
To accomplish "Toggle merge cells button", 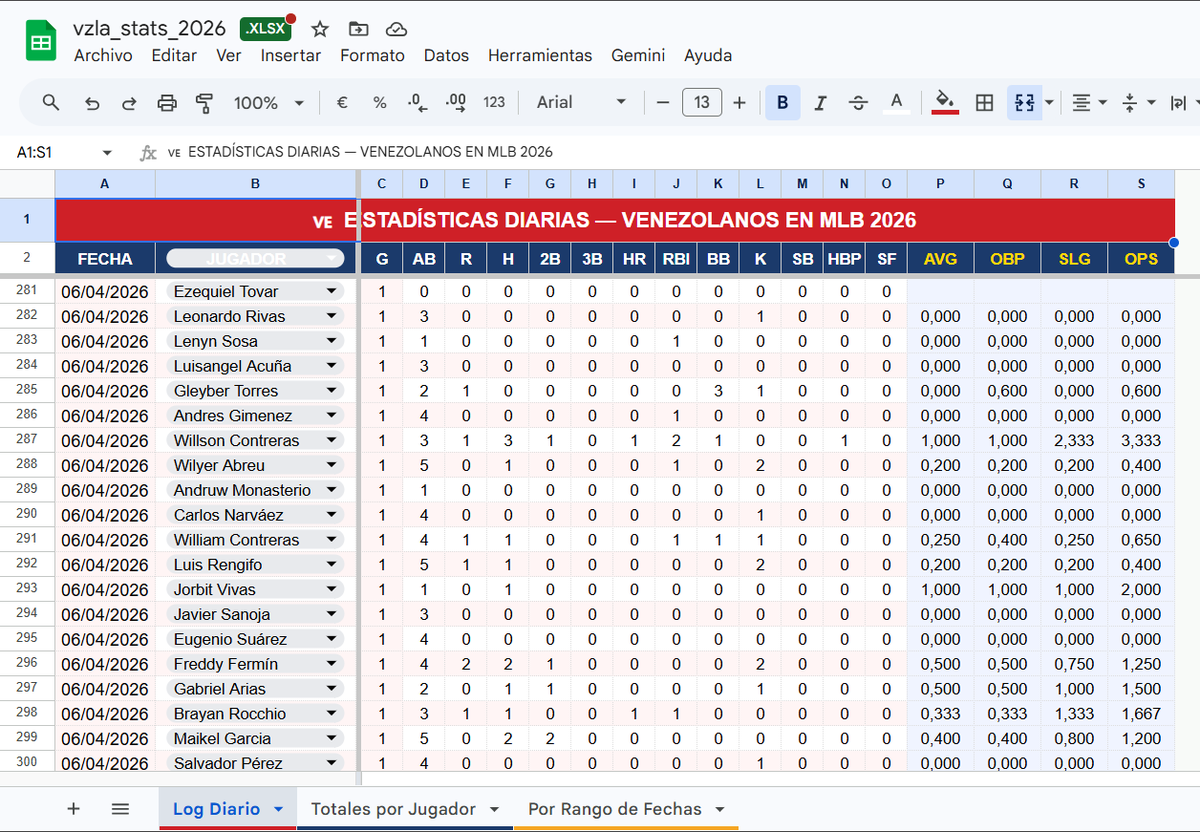I will point(1024,102).
